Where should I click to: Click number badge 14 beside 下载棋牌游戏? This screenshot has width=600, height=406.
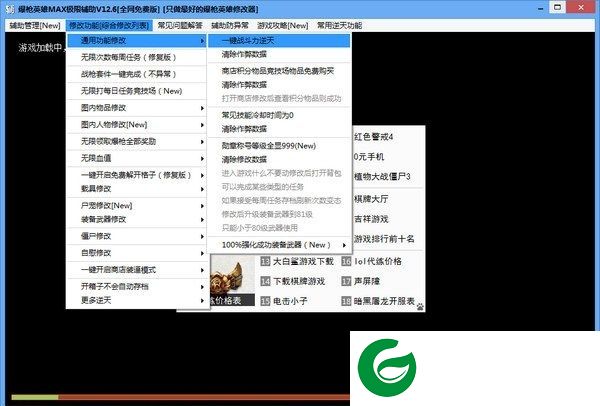coord(265,281)
